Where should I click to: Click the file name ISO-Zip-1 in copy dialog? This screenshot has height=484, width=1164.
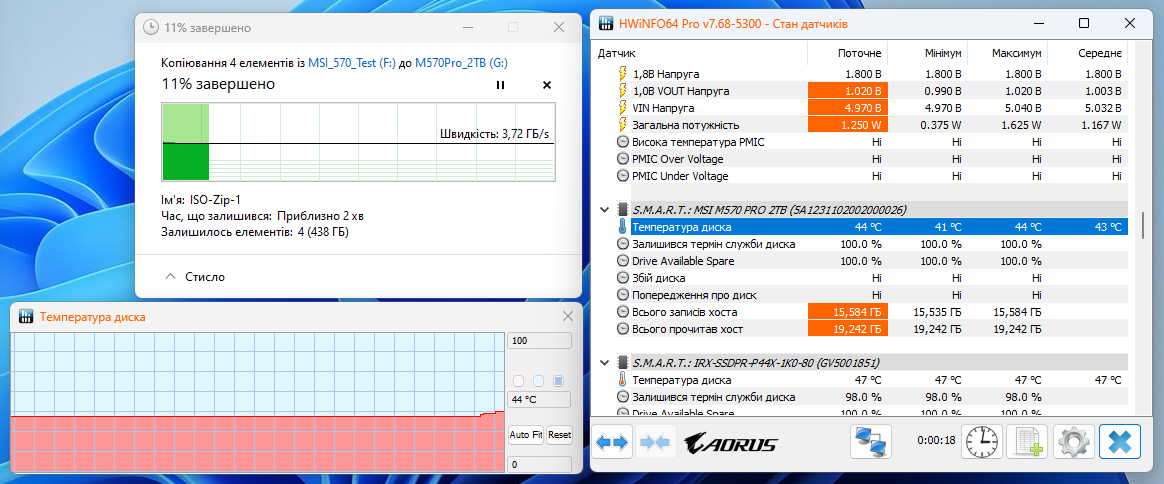pos(215,200)
